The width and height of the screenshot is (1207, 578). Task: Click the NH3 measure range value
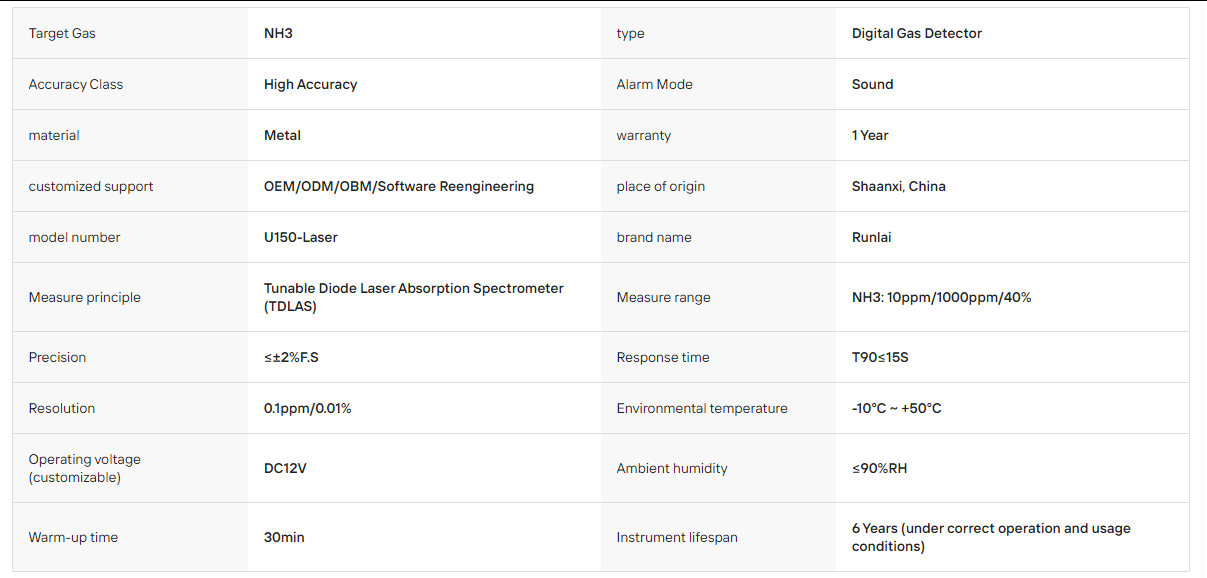coord(941,297)
